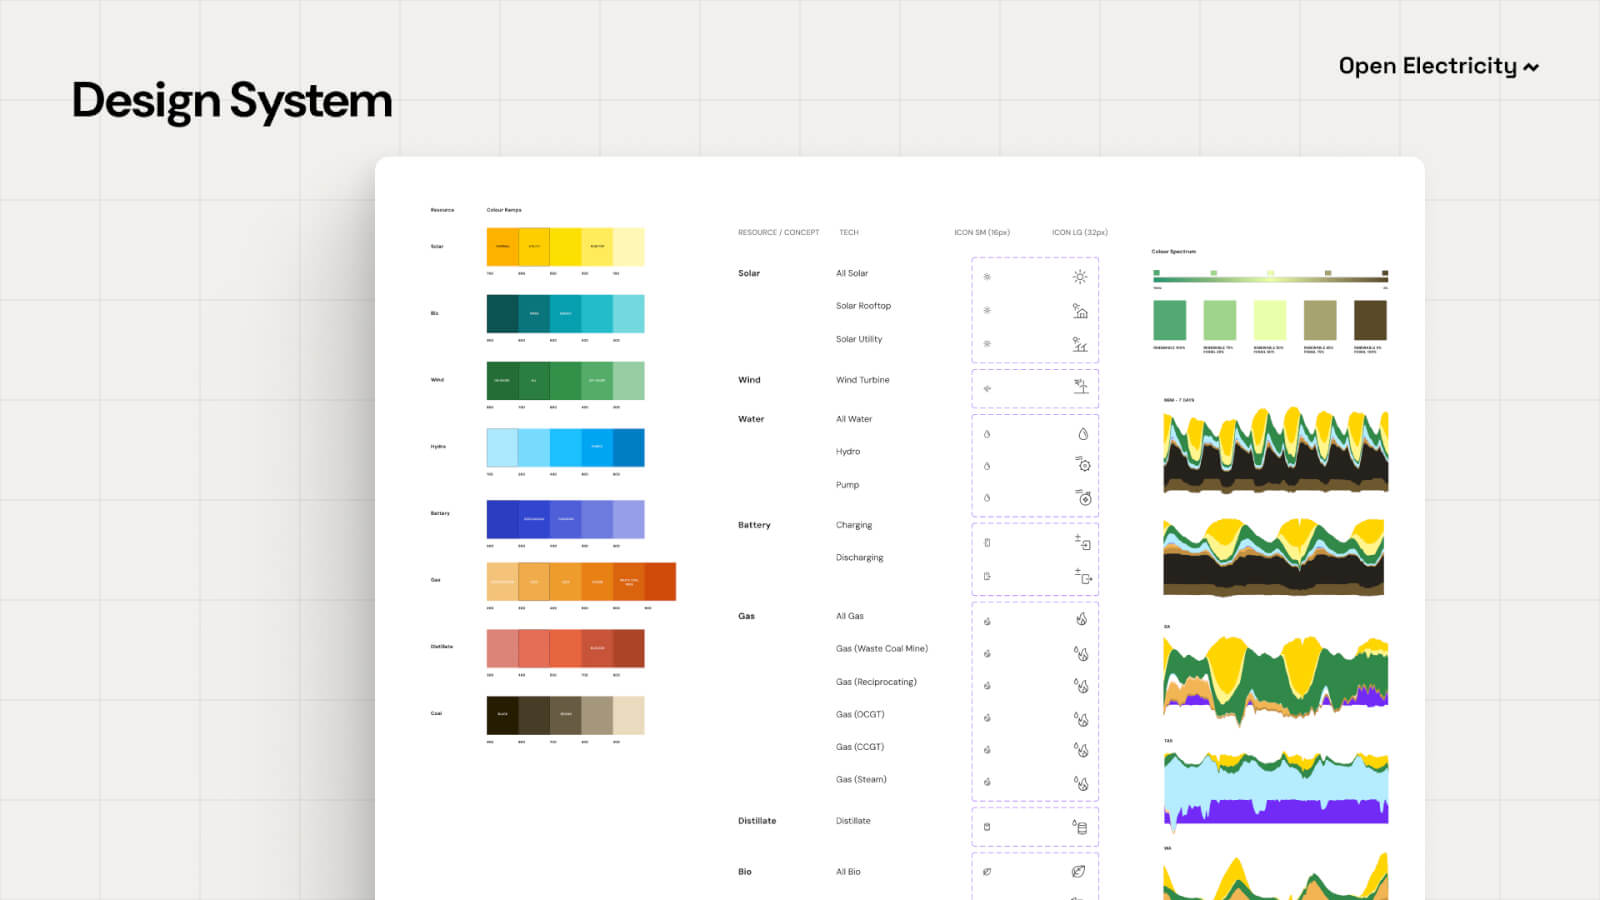This screenshot has width=1600, height=900.
Task: Pick the leftmost green Colour Spectrum swatch
Action: 1169,321
